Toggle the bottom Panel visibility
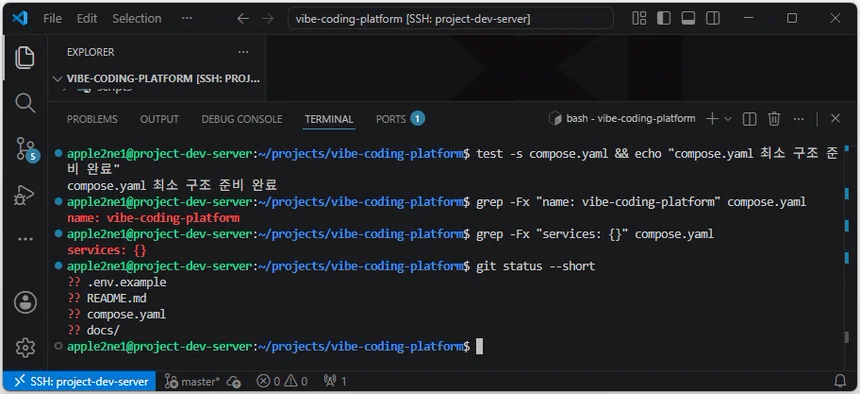The width and height of the screenshot is (860, 394). [x=688, y=18]
